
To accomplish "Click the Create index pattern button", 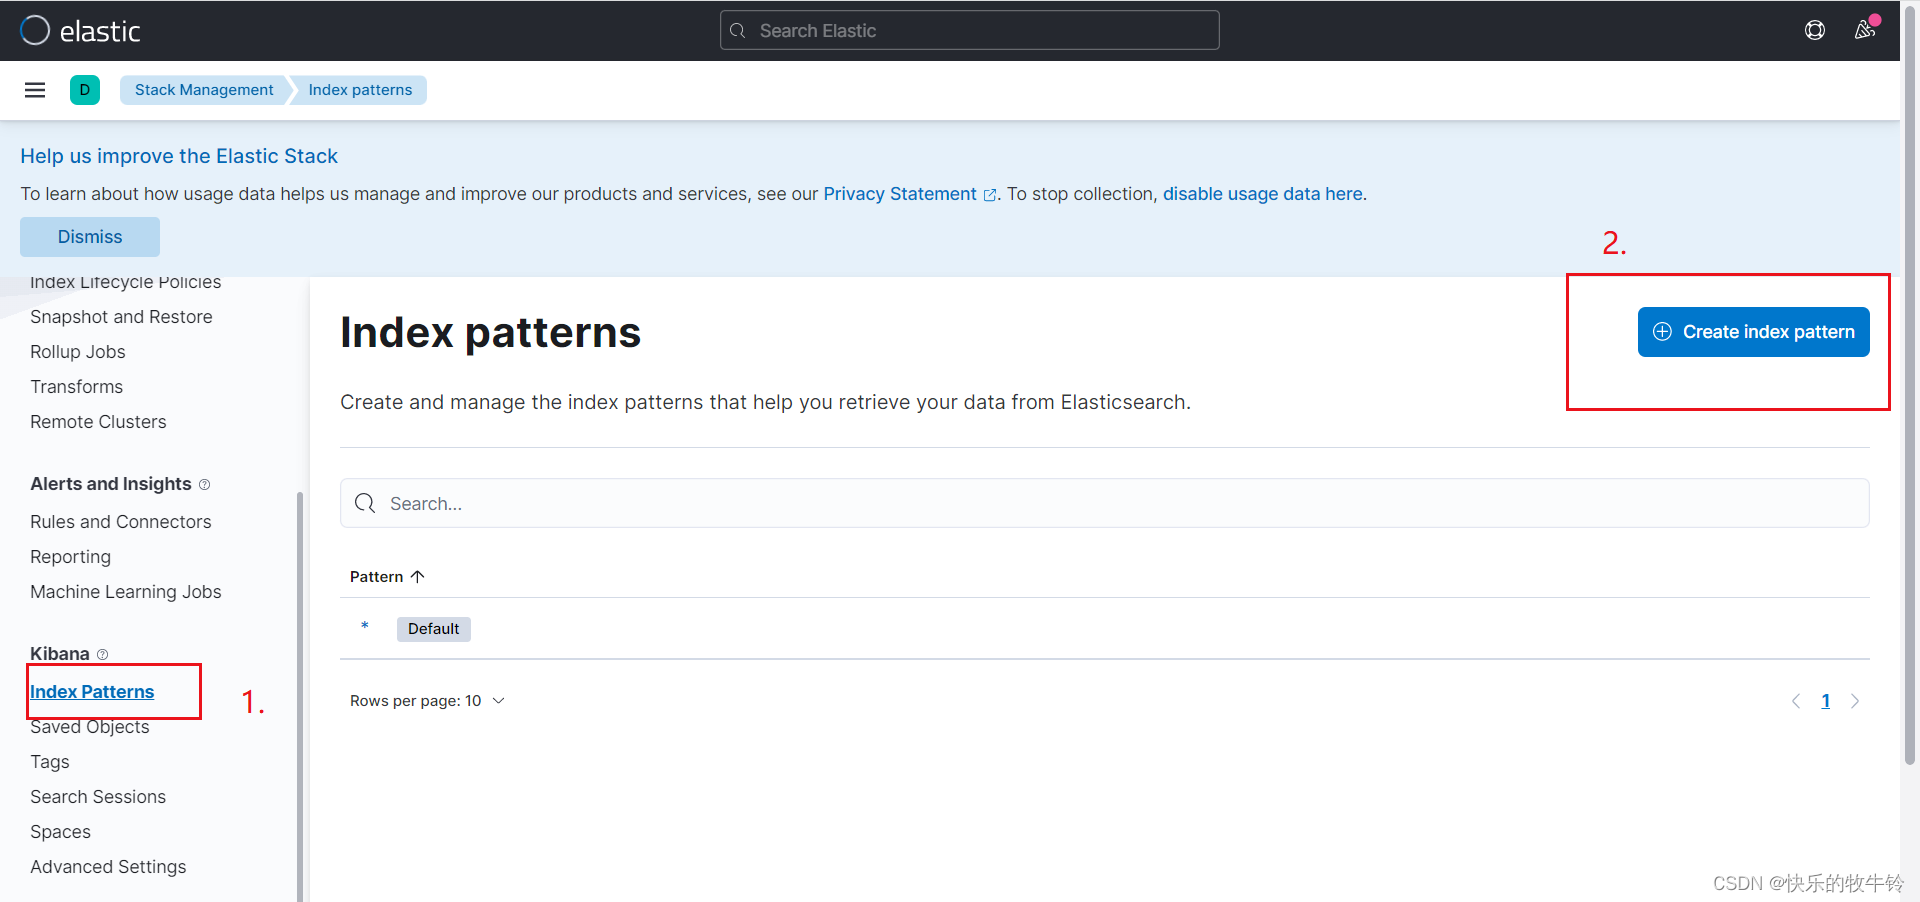I will pyautogui.click(x=1752, y=331).
